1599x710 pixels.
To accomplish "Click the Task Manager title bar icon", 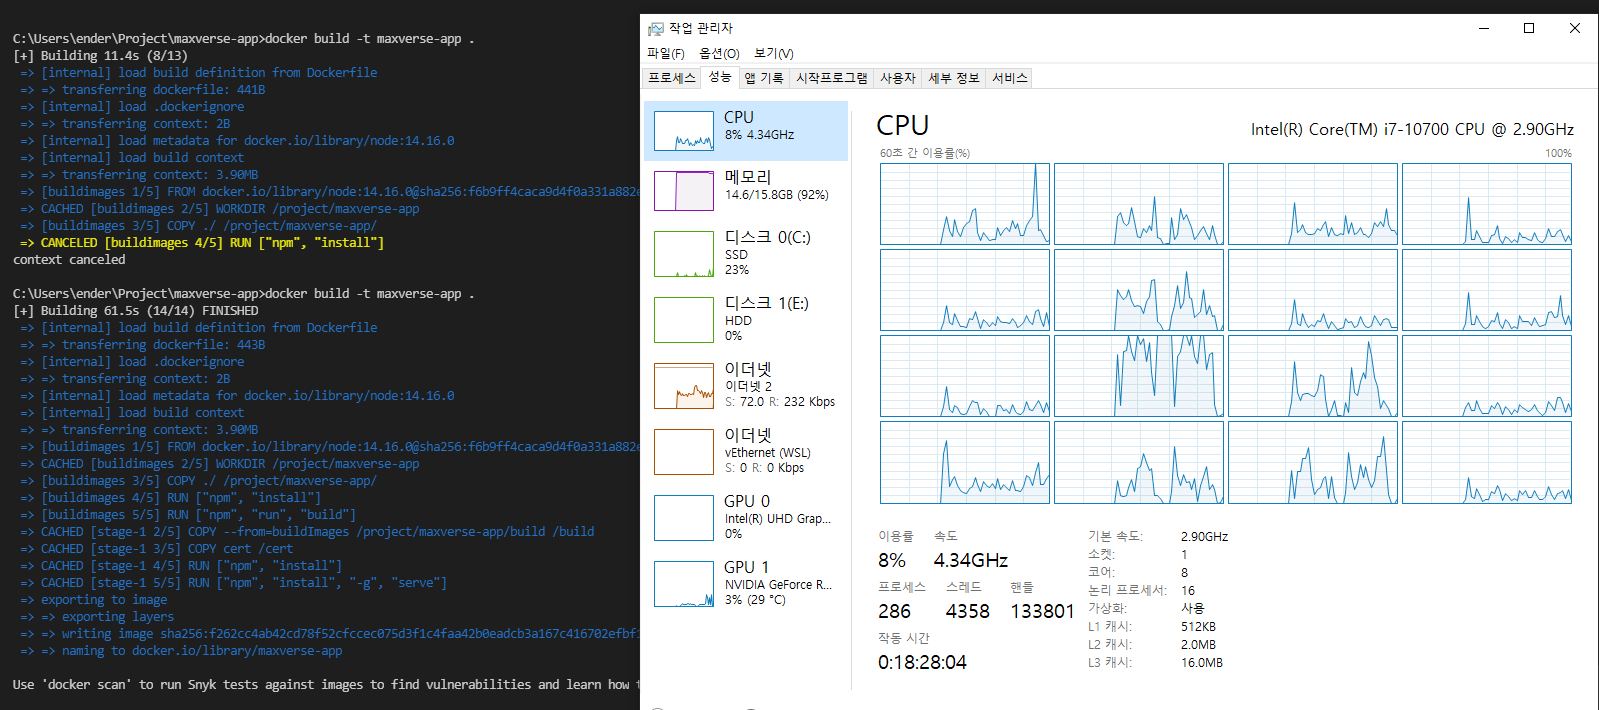I will click(x=656, y=28).
